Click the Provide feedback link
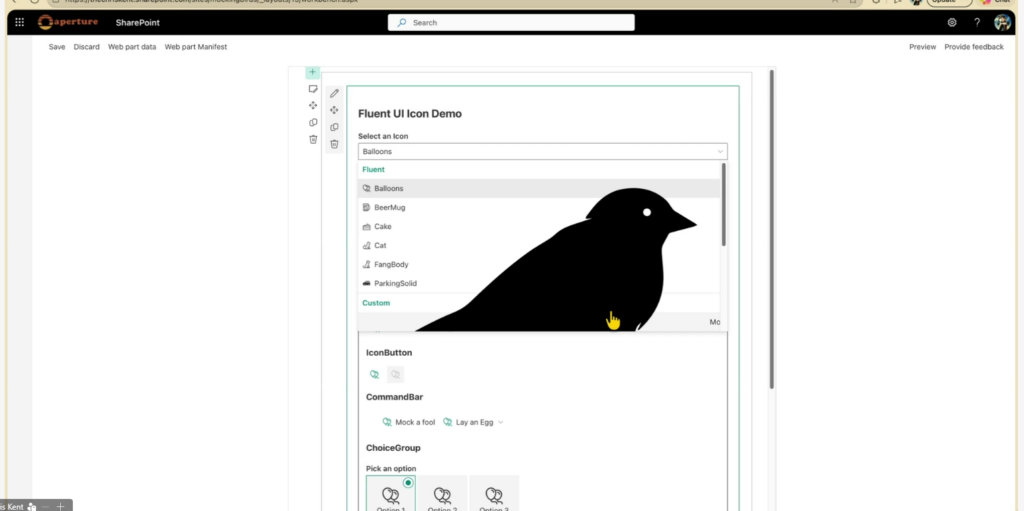The image size is (1024, 511). point(974,47)
